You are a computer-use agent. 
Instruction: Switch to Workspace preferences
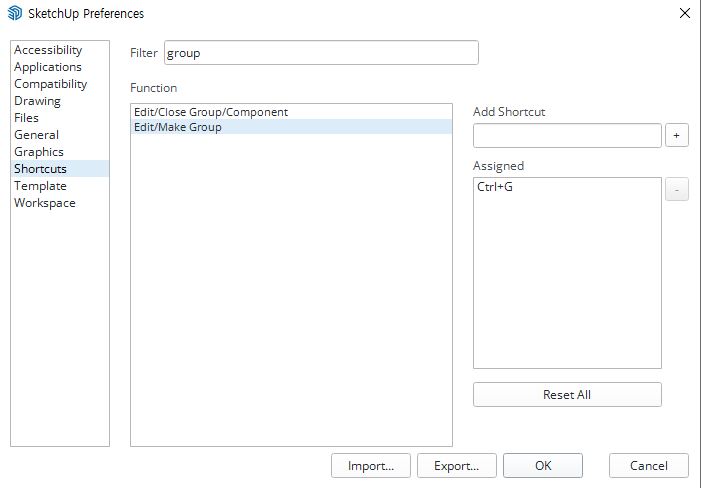pyautogui.click(x=59, y=202)
